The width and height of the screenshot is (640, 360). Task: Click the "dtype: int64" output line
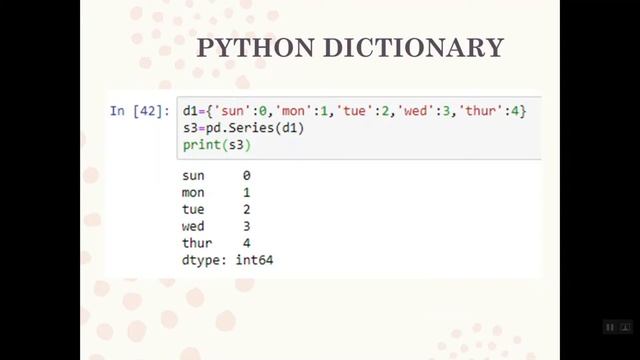click(x=227, y=260)
